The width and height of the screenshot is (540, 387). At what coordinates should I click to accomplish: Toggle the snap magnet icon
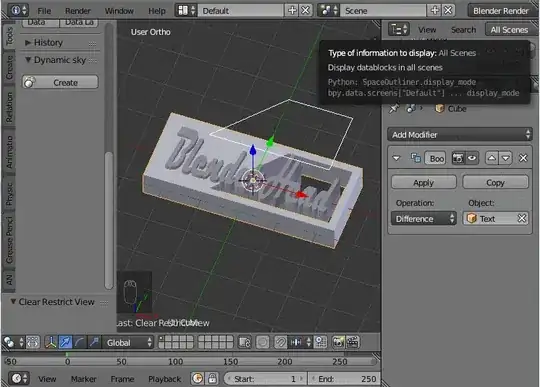click(281, 343)
